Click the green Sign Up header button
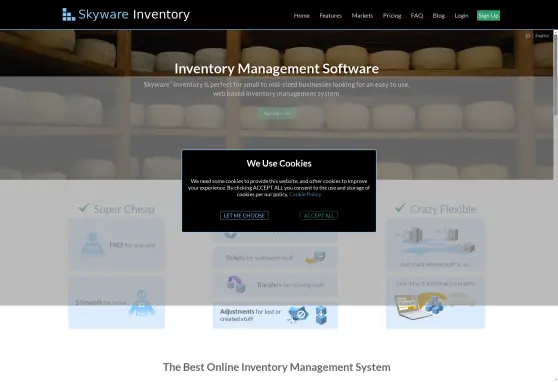This screenshot has height=382, width=558. (x=488, y=15)
